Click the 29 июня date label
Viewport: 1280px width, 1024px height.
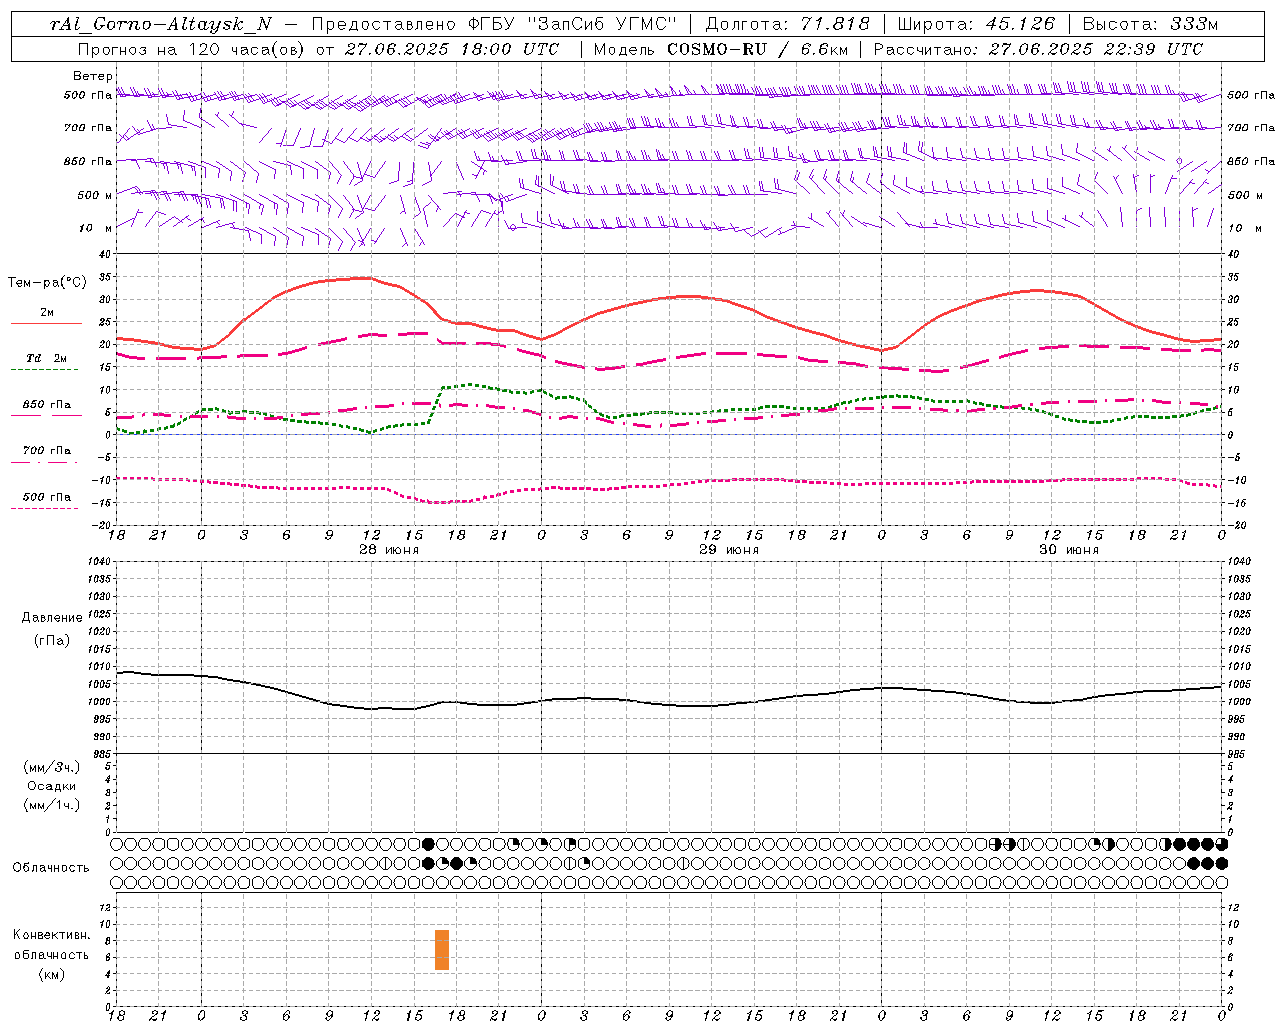tap(729, 550)
